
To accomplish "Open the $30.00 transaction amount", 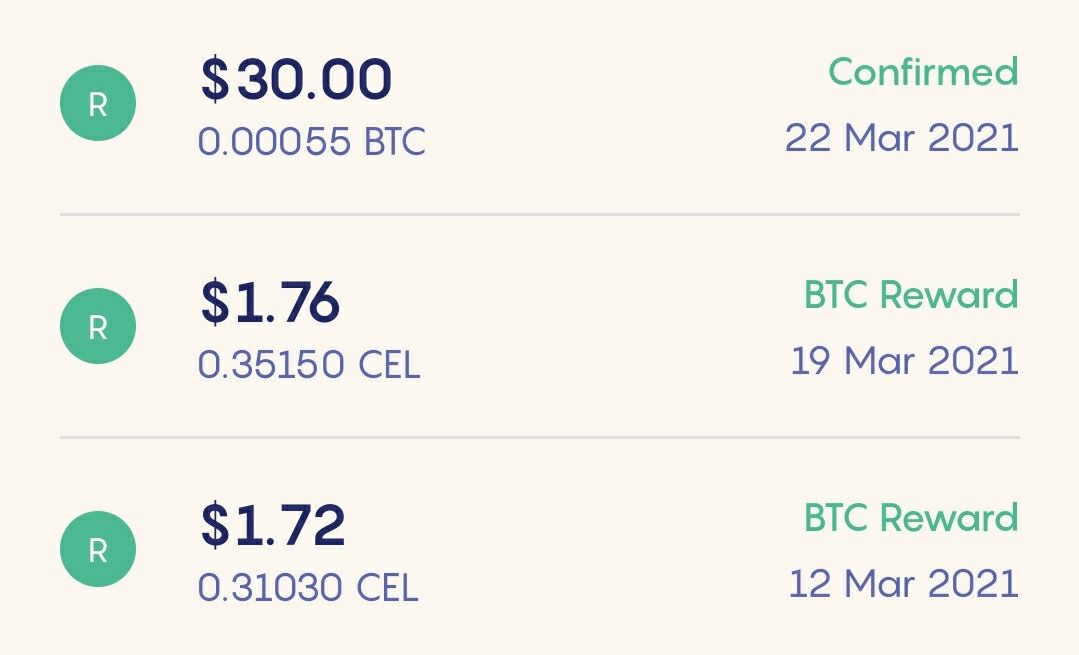I will (x=297, y=80).
